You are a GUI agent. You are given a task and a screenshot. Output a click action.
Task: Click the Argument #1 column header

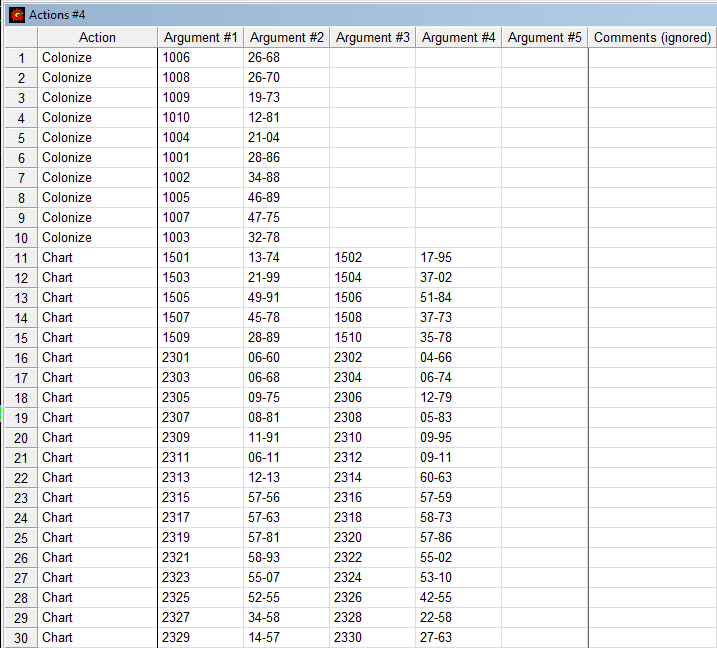coord(200,37)
